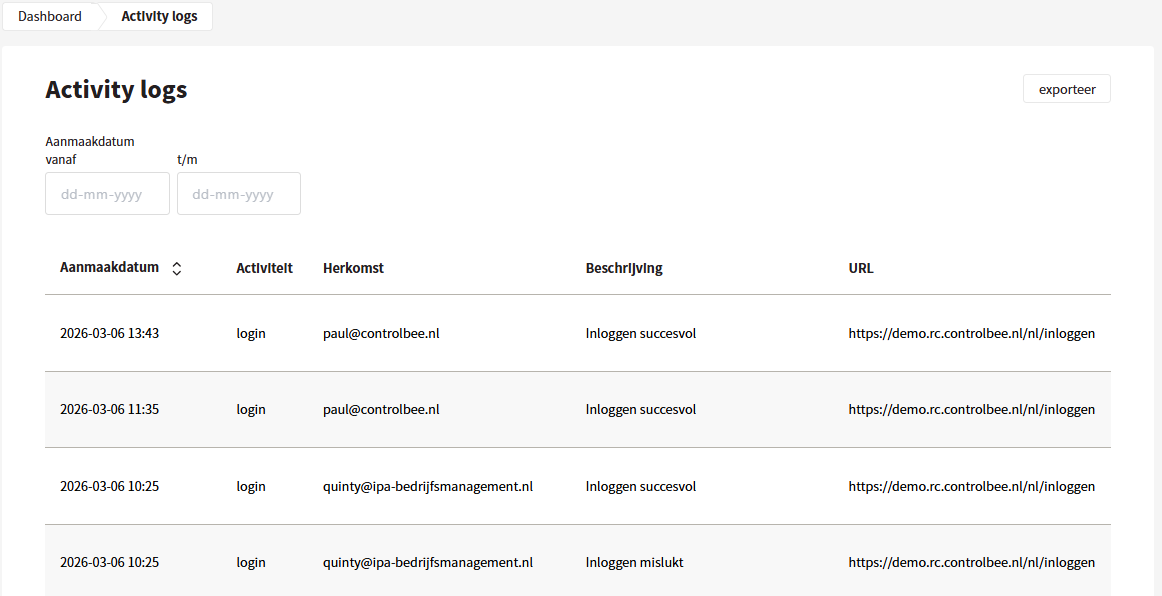The width and height of the screenshot is (1162, 596).
Task: Click the URL in the 13:43 row
Action: [x=972, y=334]
